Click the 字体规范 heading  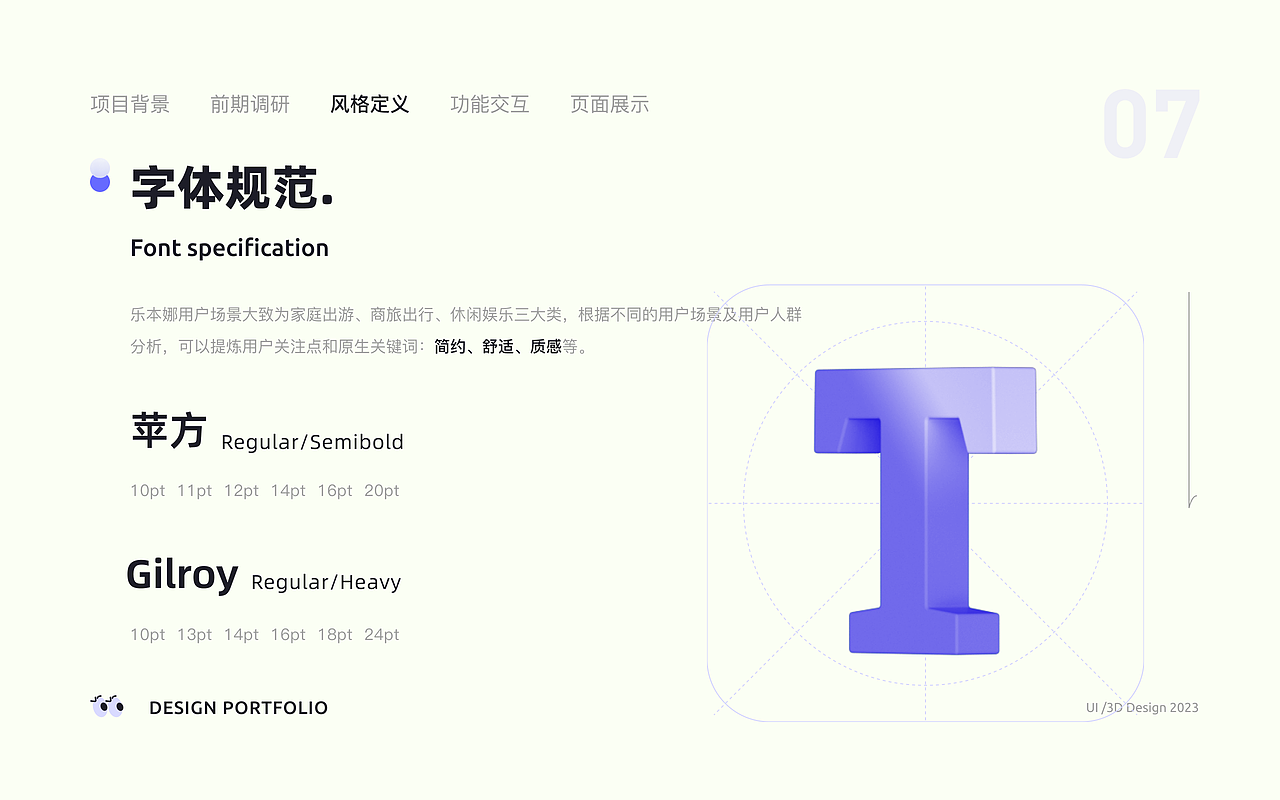point(232,188)
